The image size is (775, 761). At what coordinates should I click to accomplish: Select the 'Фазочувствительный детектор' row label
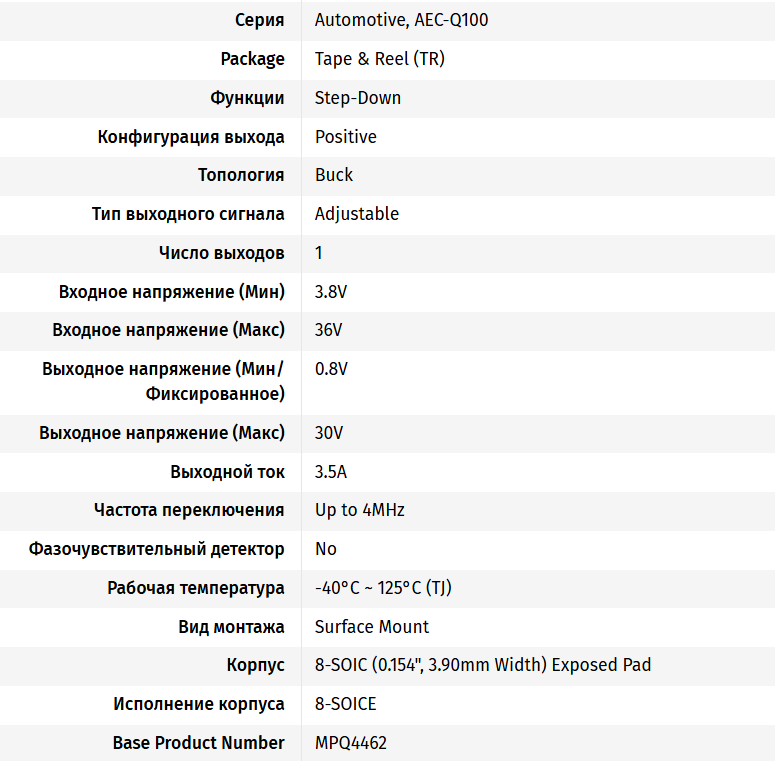[156, 549]
